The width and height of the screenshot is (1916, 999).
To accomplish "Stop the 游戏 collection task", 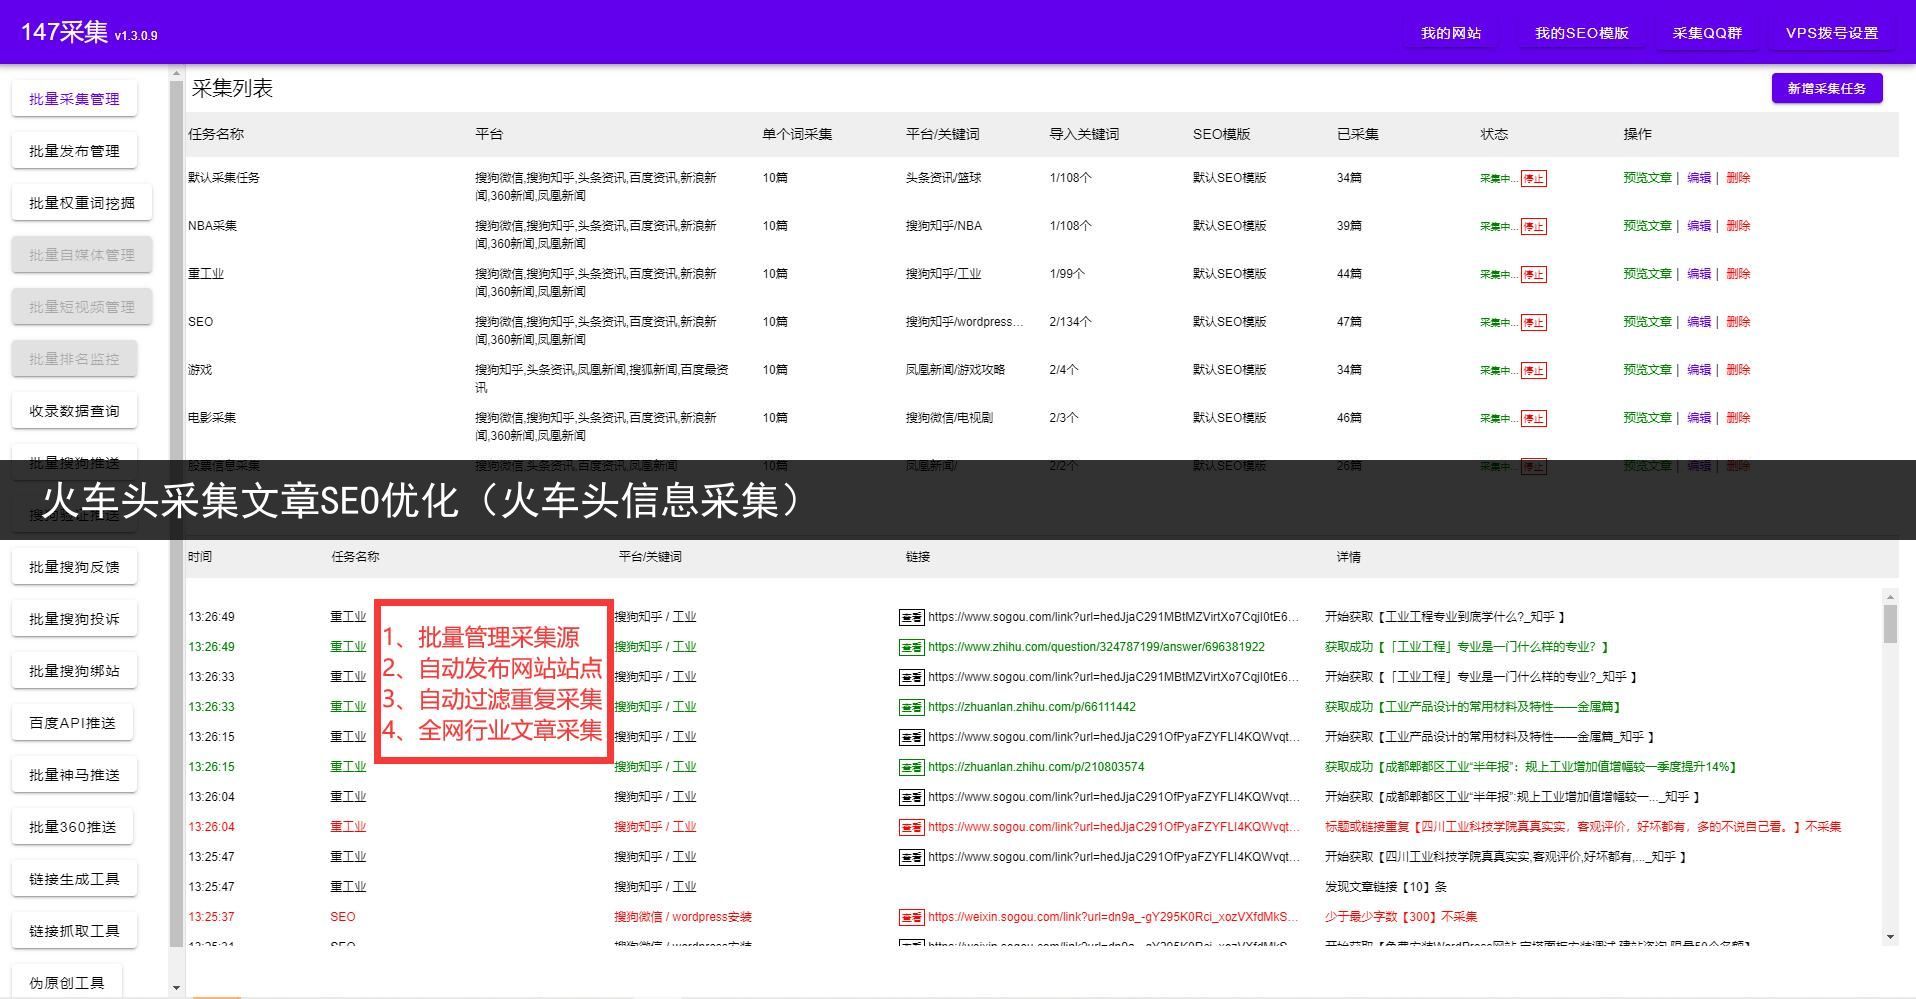I will point(1535,369).
